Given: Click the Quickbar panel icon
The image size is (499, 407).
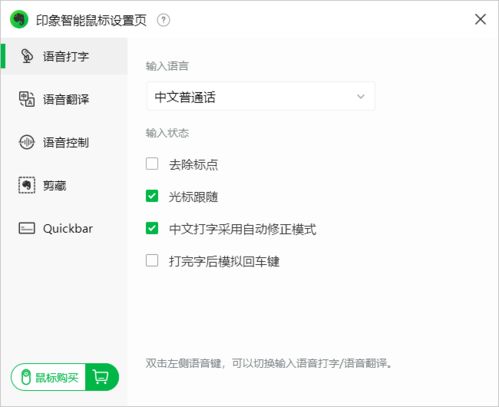Looking at the screenshot, I should (x=27, y=228).
